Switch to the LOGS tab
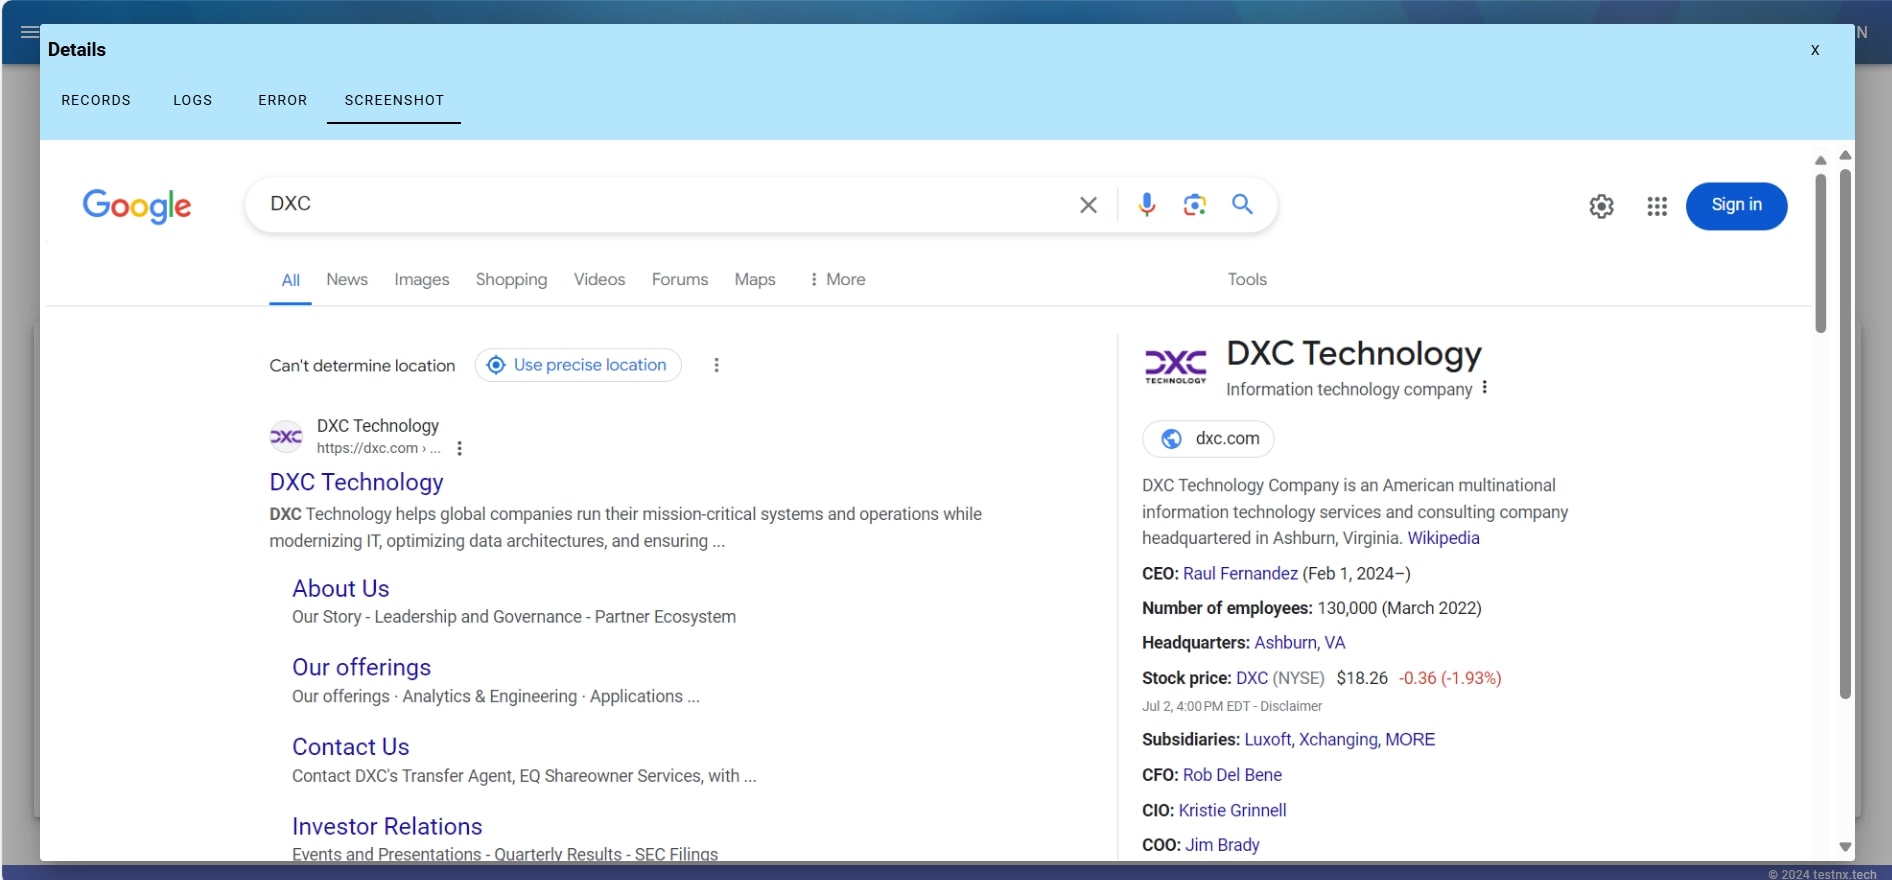This screenshot has width=1892, height=880. (x=192, y=100)
